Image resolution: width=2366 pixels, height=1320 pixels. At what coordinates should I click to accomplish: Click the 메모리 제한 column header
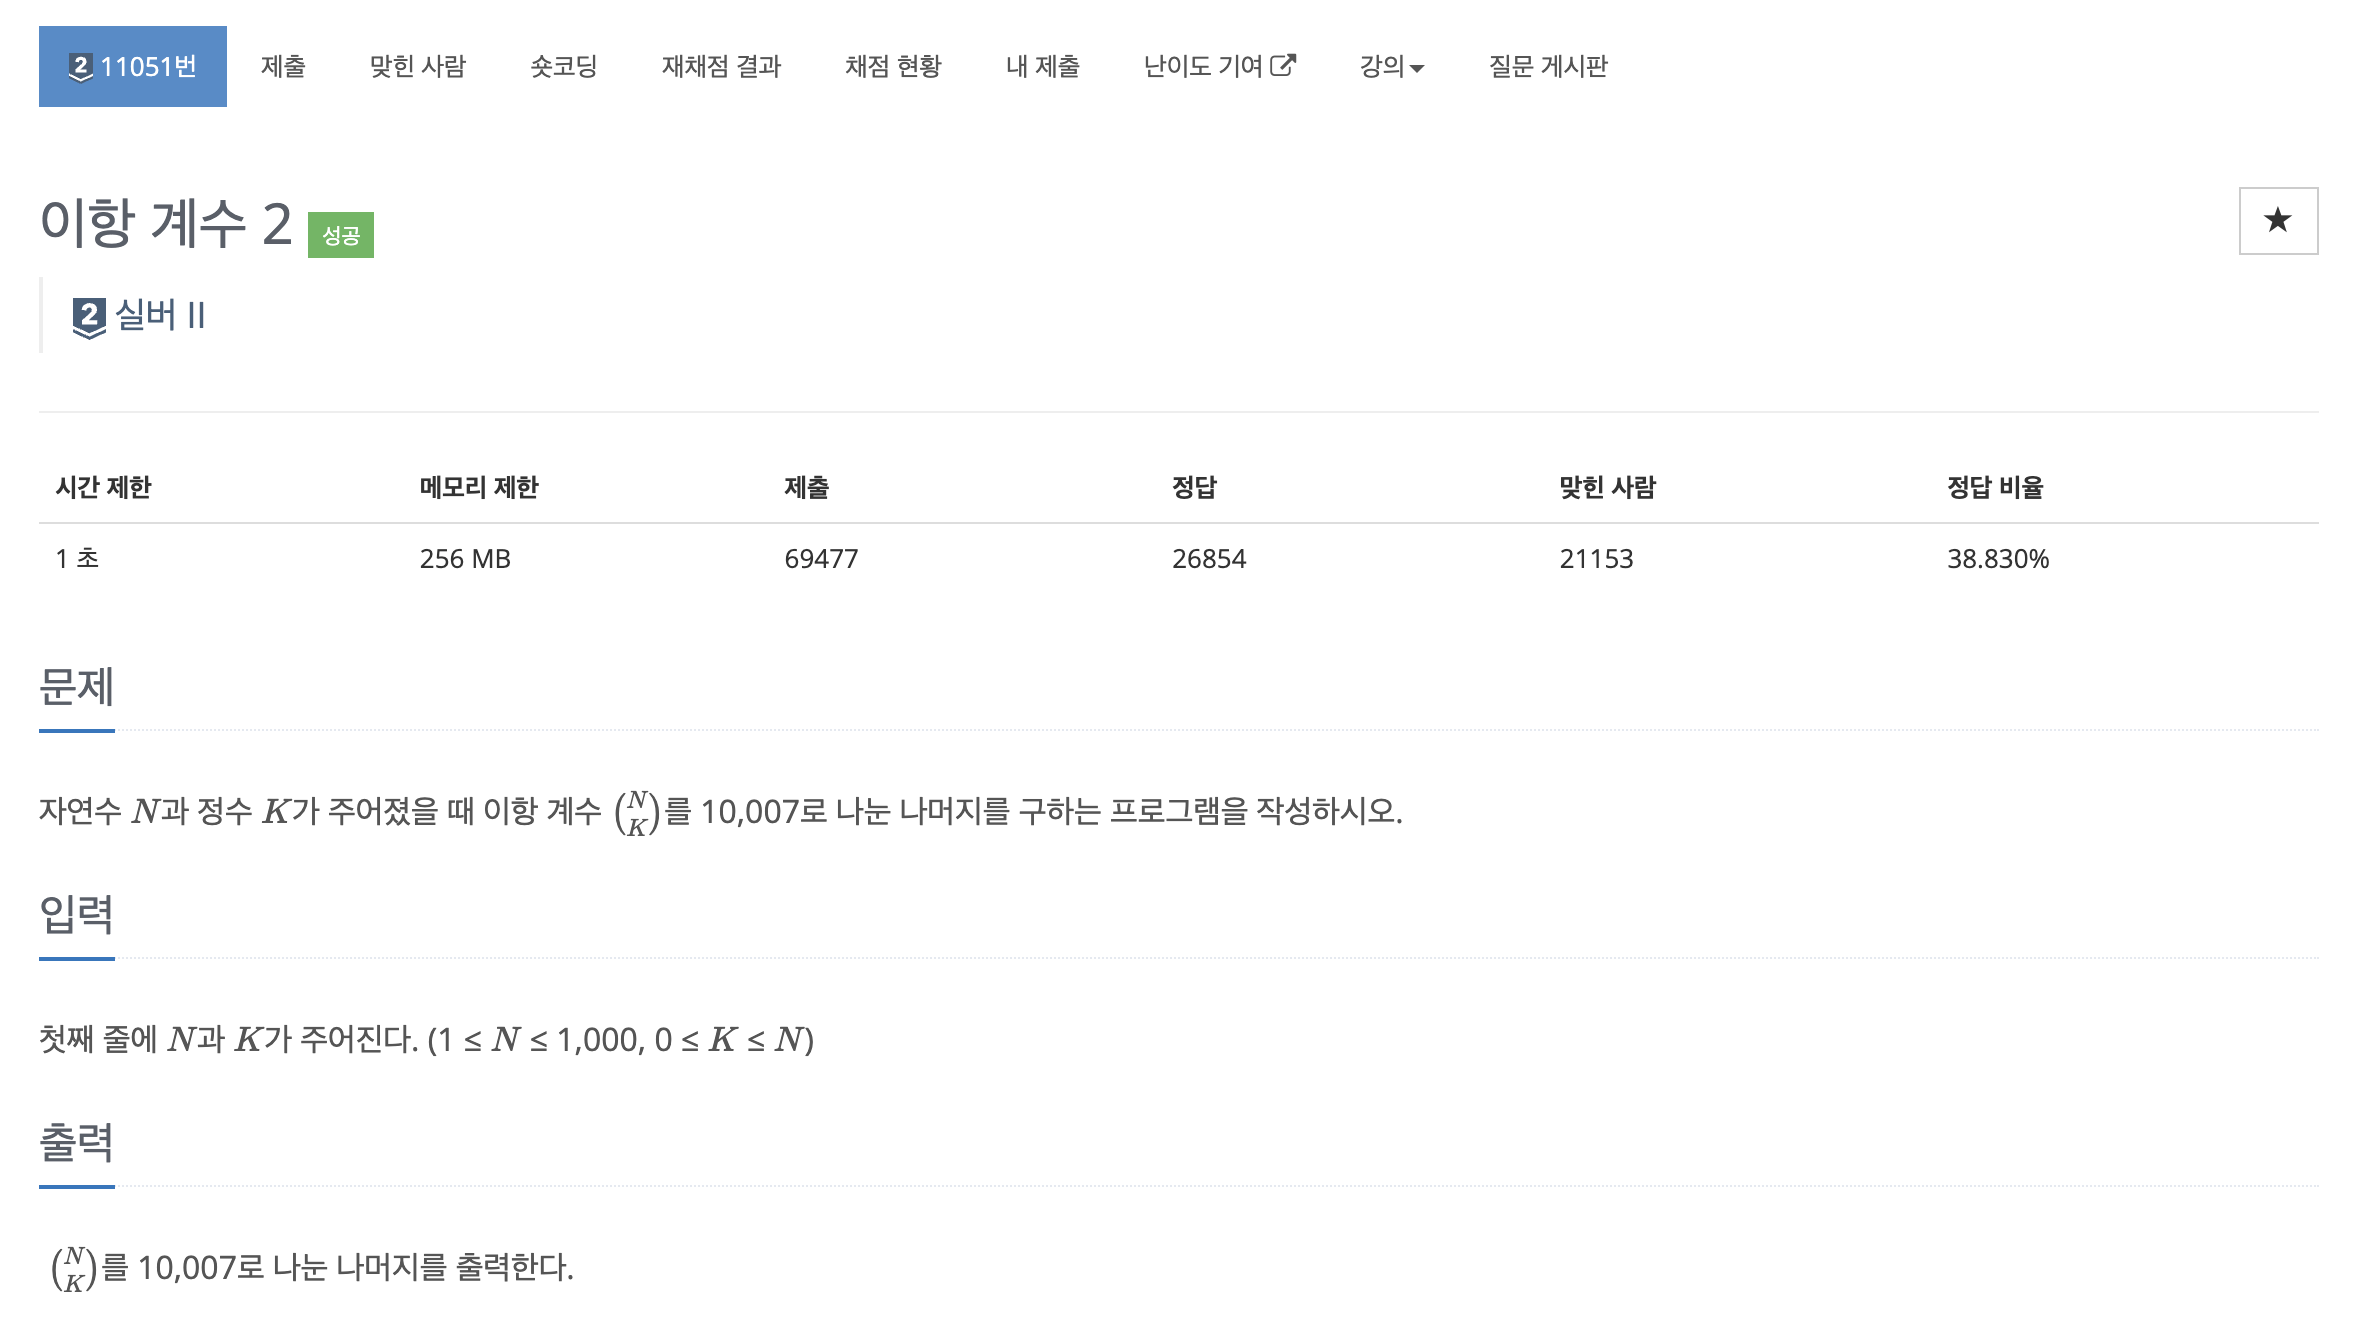point(479,487)
